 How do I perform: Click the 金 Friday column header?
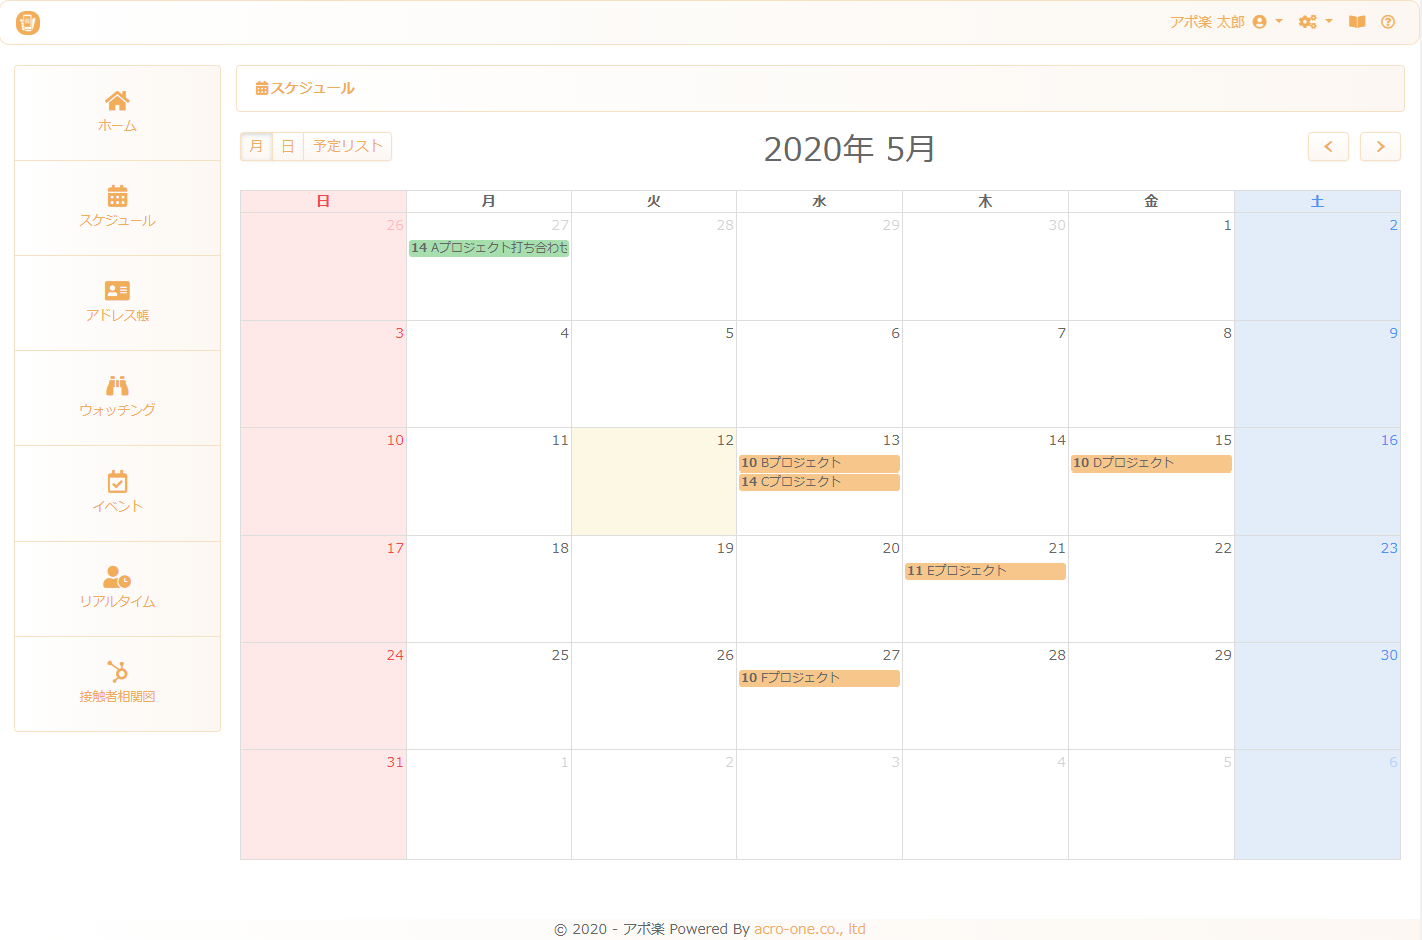1151,201
